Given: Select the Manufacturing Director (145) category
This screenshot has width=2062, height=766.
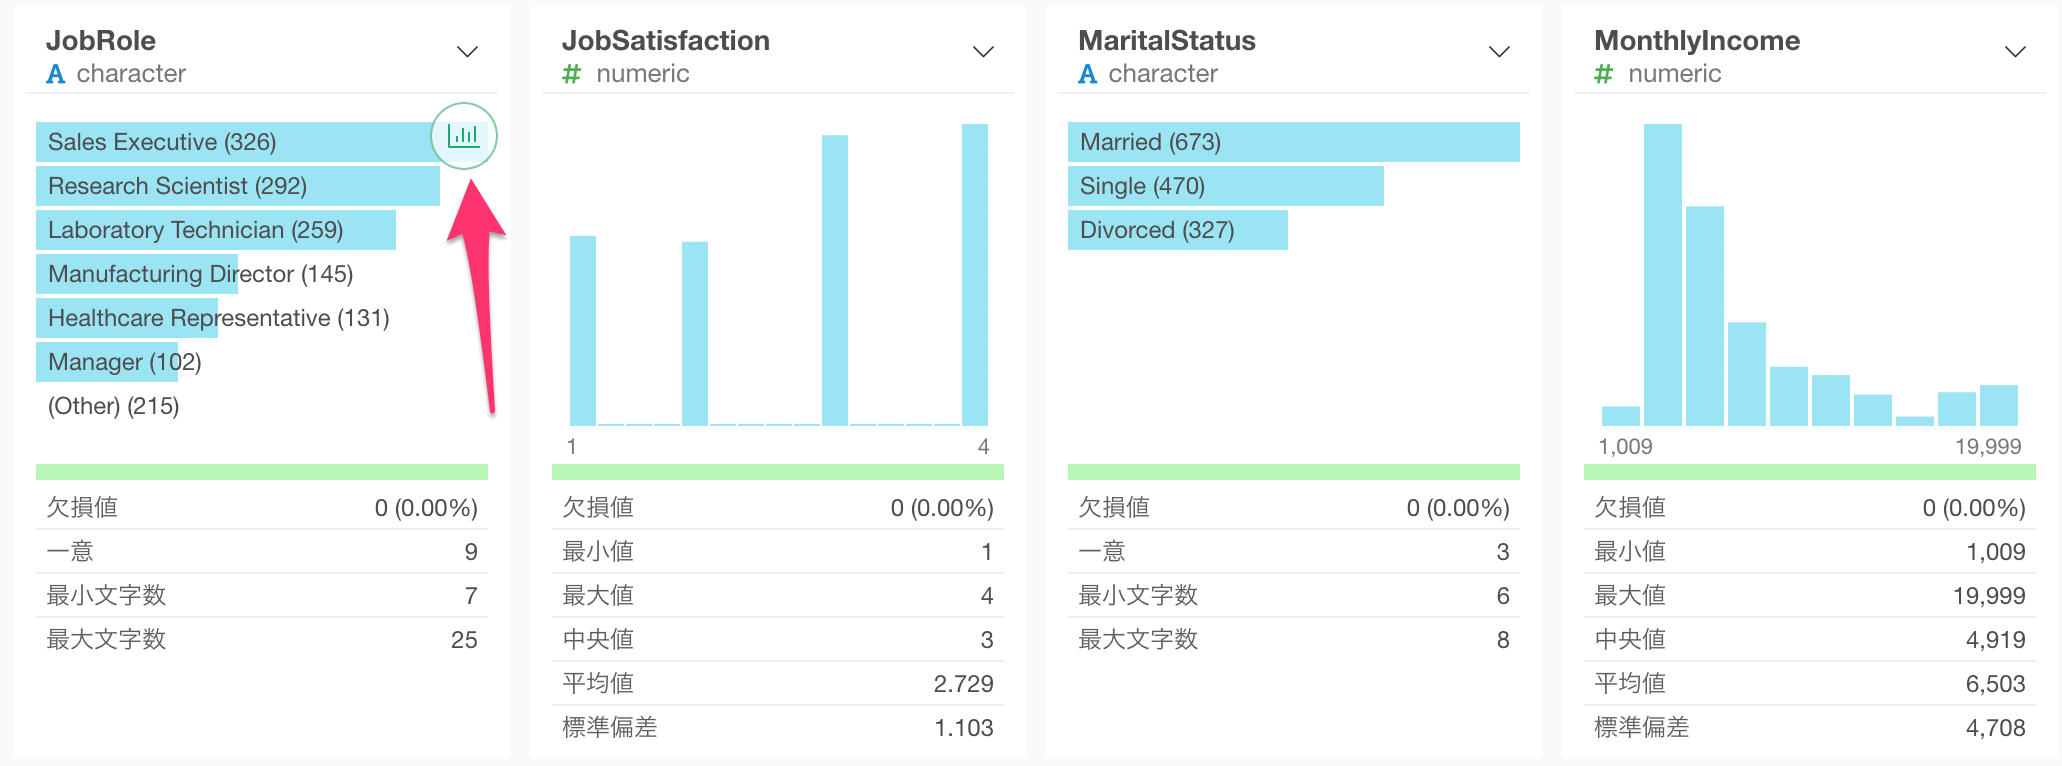Looking at the screenshot, I should click(200, 274).
